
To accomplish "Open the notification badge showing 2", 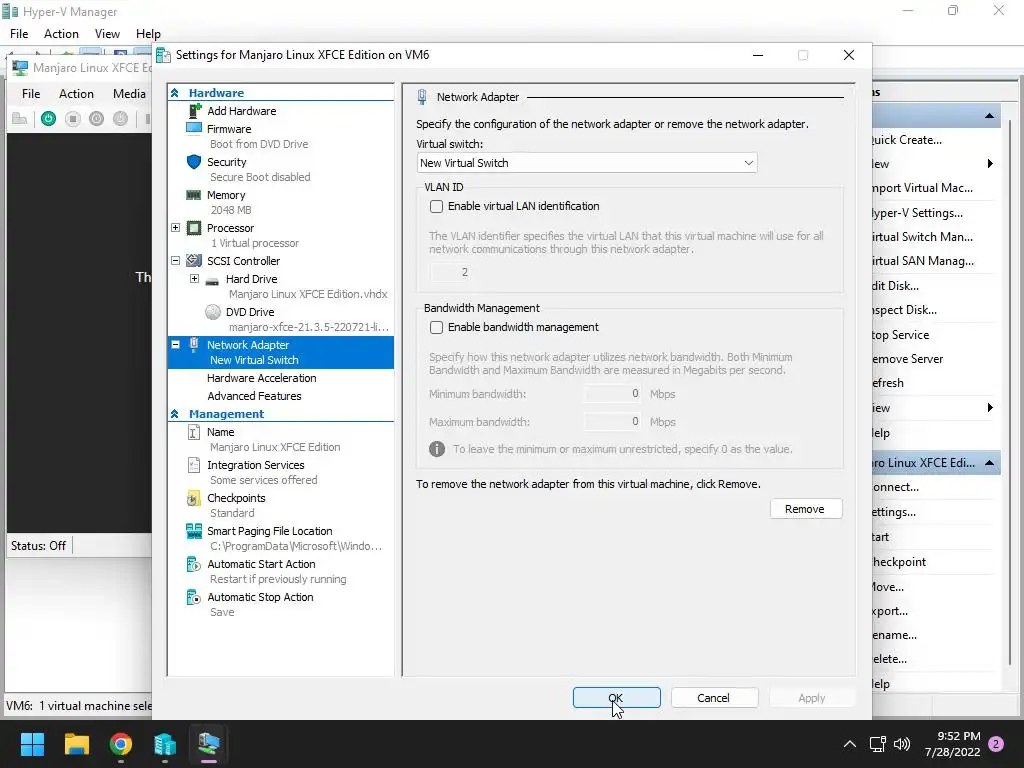I will [996, 744].
